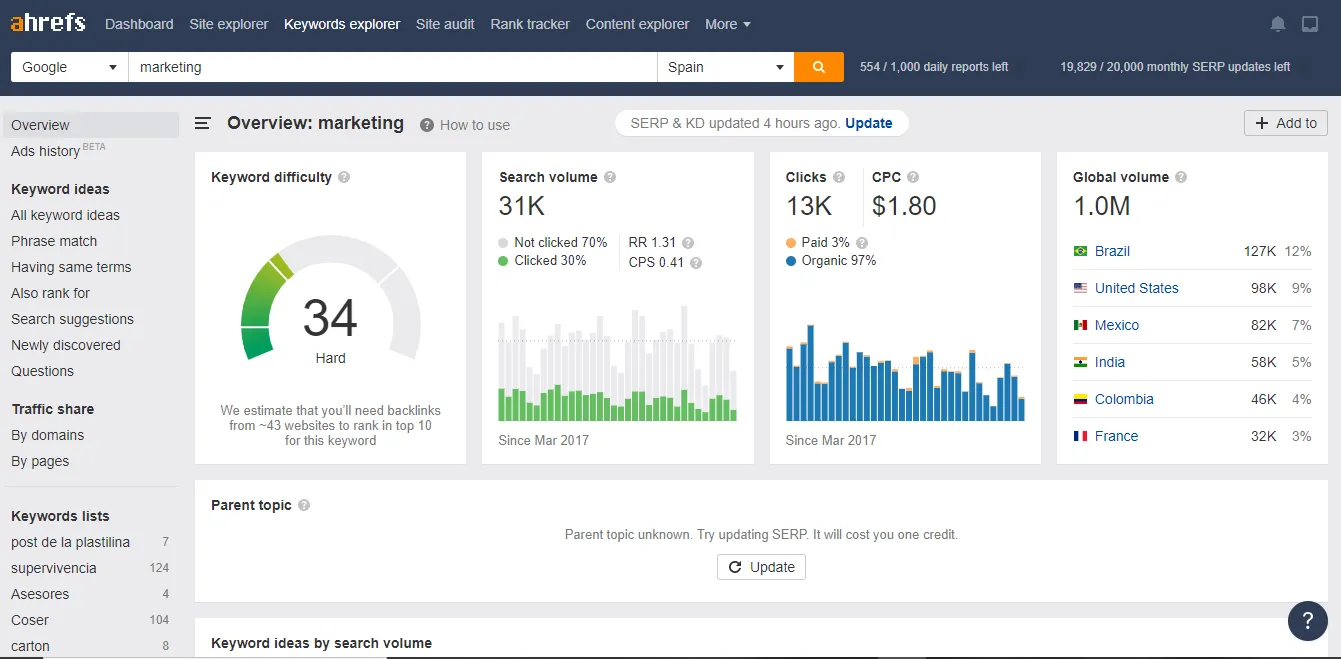Open the Spain country dropdown
The width and height of the screenshot is (1341, 659).
pyautogui.click(x=725, y=67)
